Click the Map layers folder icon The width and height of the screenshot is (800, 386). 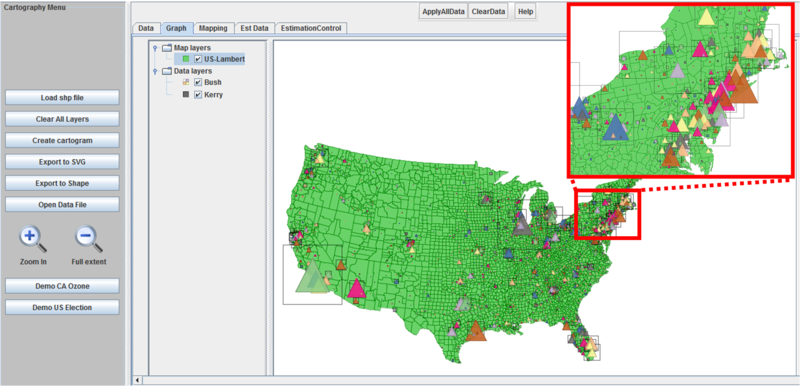(167, 47)
